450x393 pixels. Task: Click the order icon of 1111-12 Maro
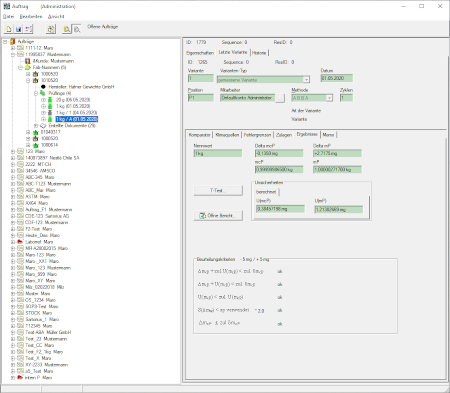pos(20,48)
